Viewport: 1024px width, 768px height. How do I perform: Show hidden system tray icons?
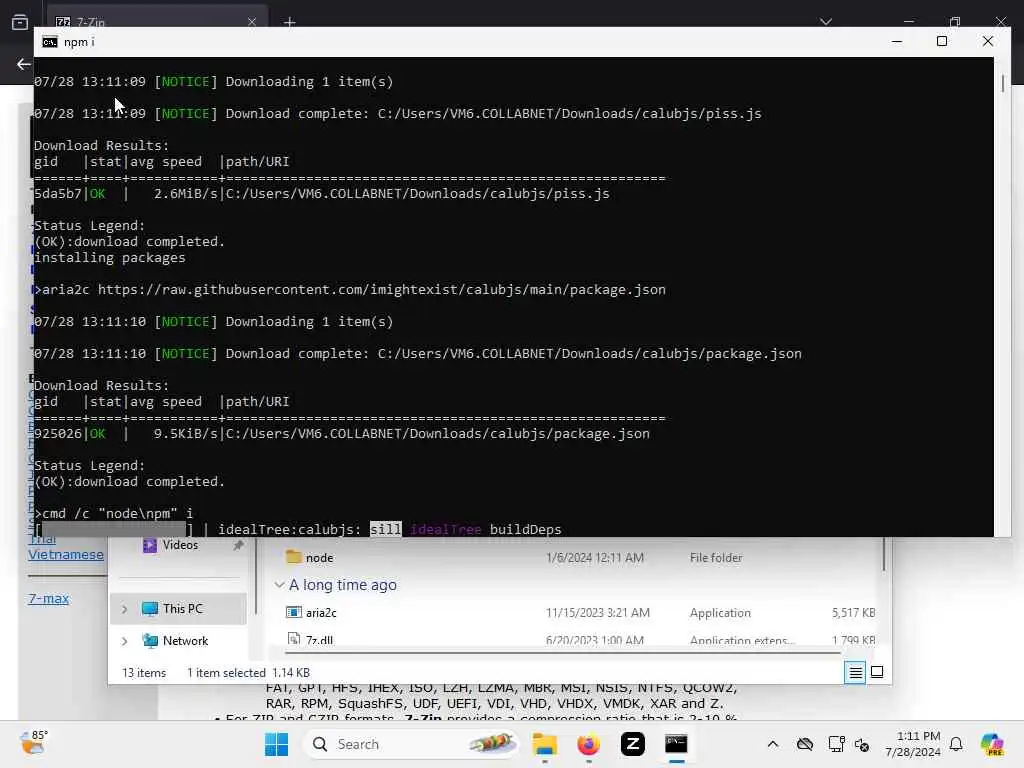tap(773, 744)
